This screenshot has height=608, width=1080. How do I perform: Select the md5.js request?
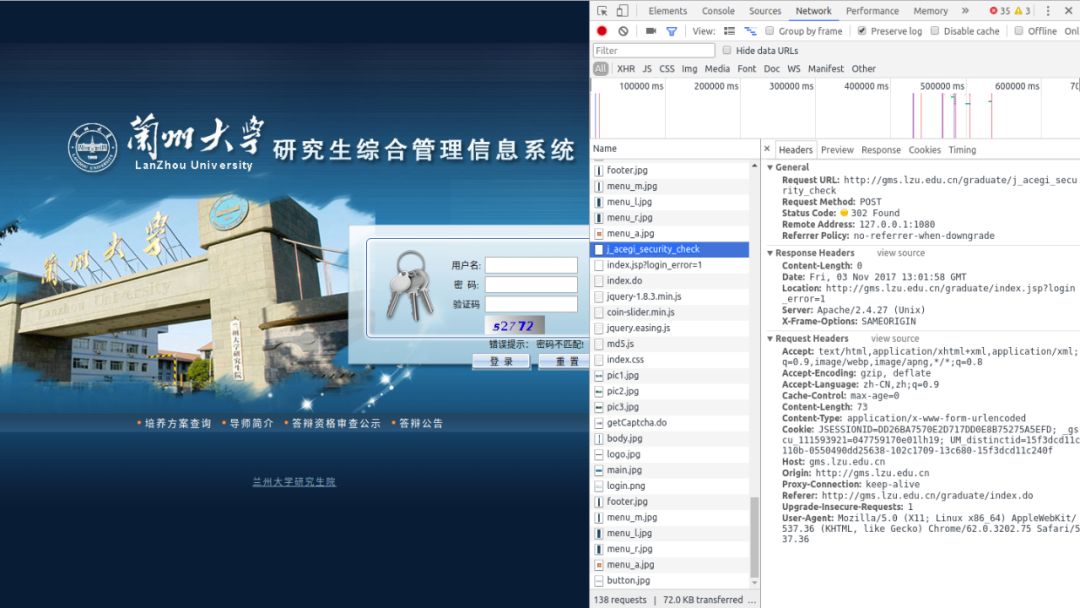[x=669, y=344]
